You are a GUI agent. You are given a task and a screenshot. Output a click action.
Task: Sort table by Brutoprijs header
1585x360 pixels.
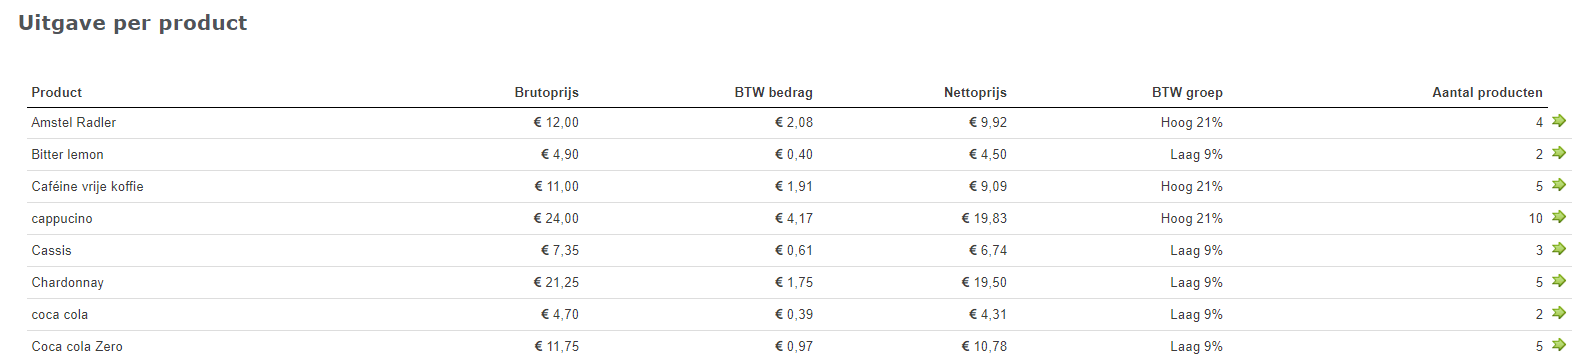click(x=546, y=92)
